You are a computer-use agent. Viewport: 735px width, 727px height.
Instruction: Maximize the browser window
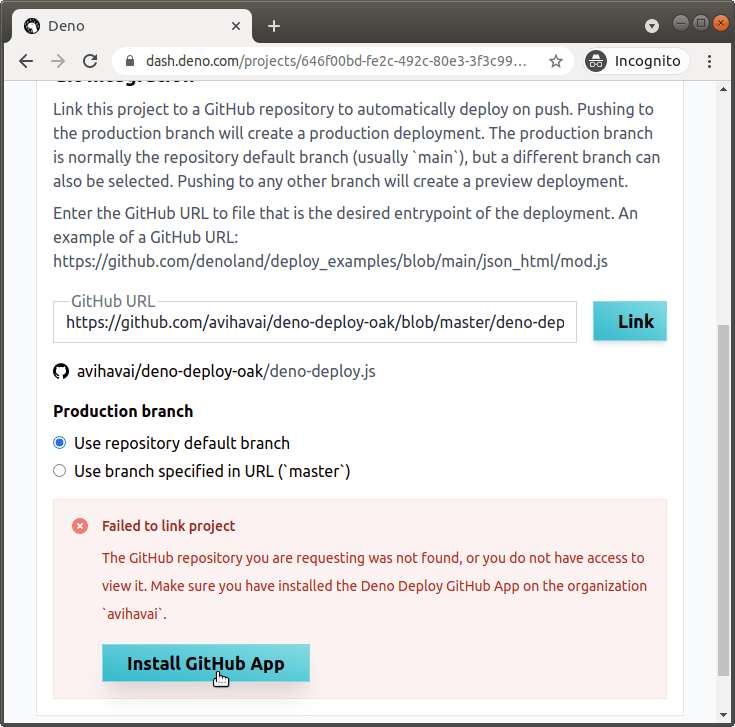click(x=701, y=22)
